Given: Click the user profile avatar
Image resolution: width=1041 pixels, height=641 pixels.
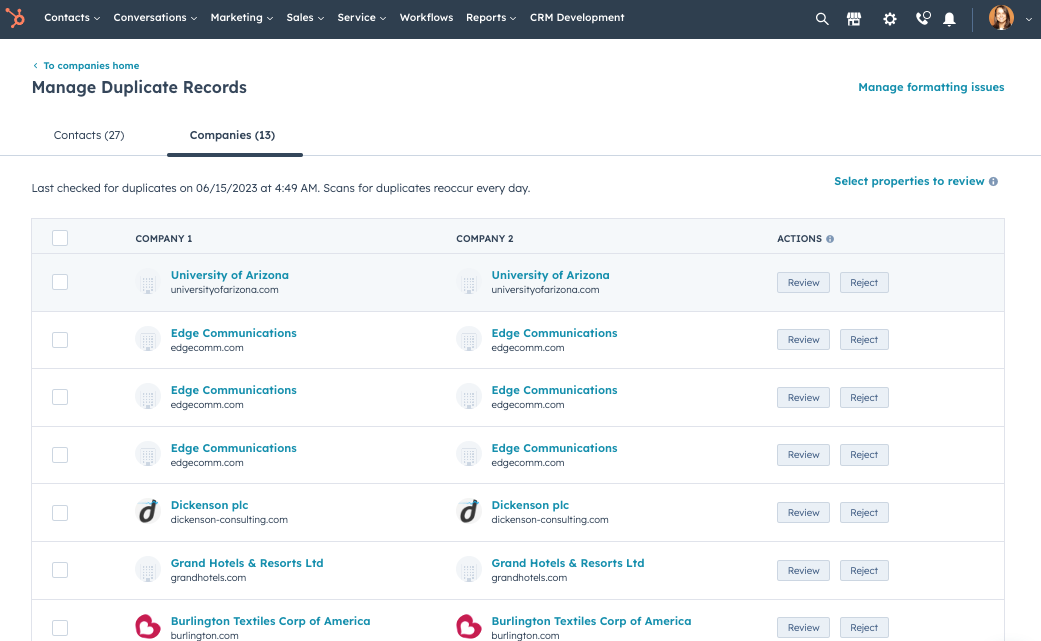Looking at the screenshot, I should pyautogui.click(x=1001, y=18).
